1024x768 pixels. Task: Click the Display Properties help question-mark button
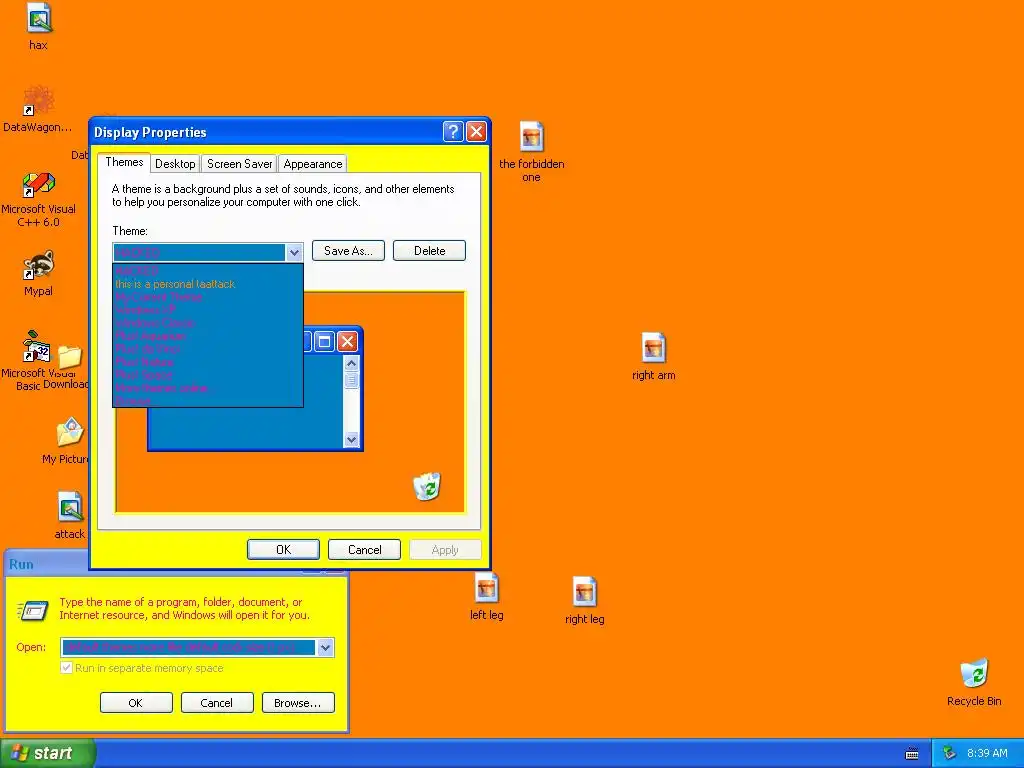[453, 132]
